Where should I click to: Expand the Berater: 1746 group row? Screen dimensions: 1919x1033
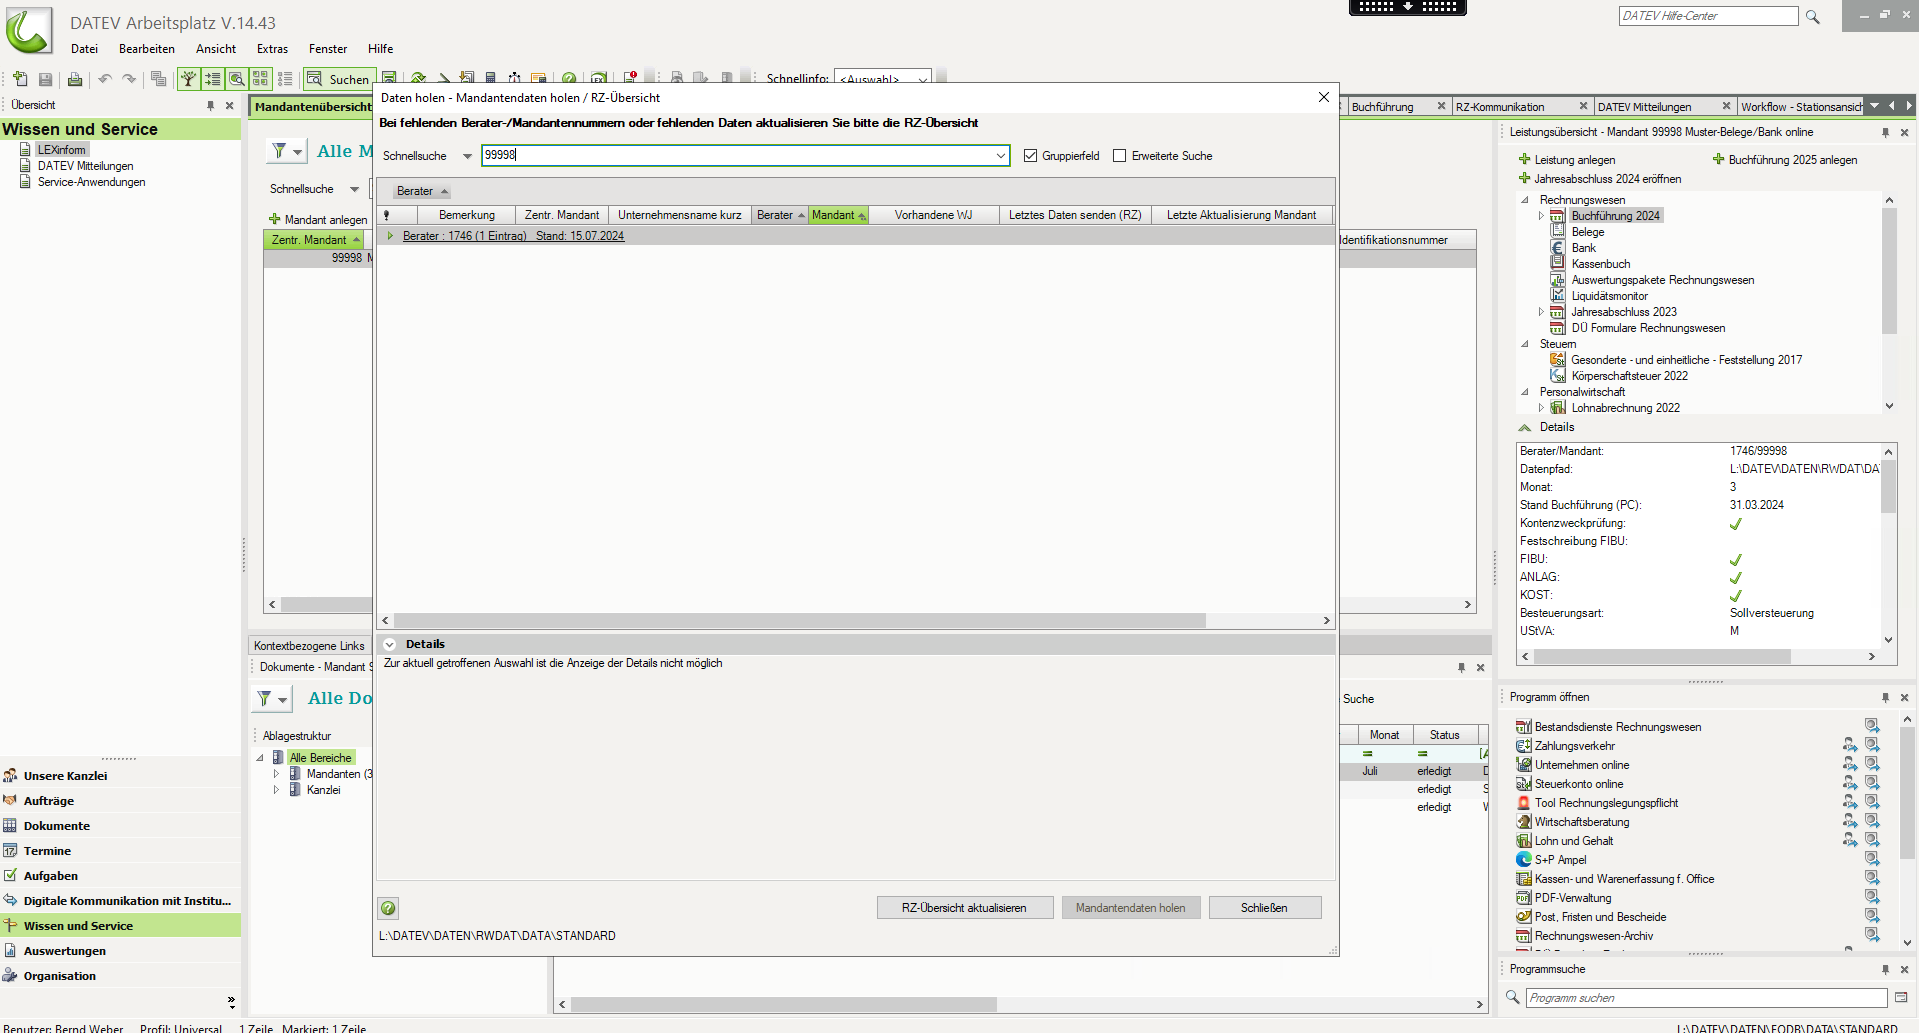390,236
